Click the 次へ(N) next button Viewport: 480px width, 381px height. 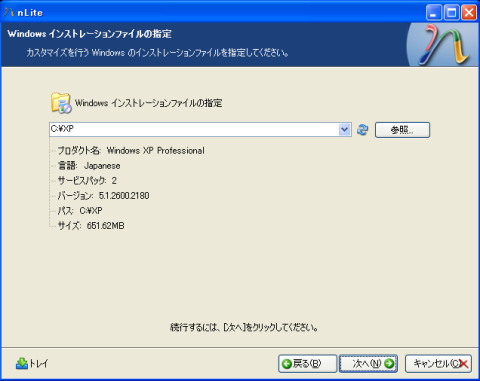click(x=368, y=363)
